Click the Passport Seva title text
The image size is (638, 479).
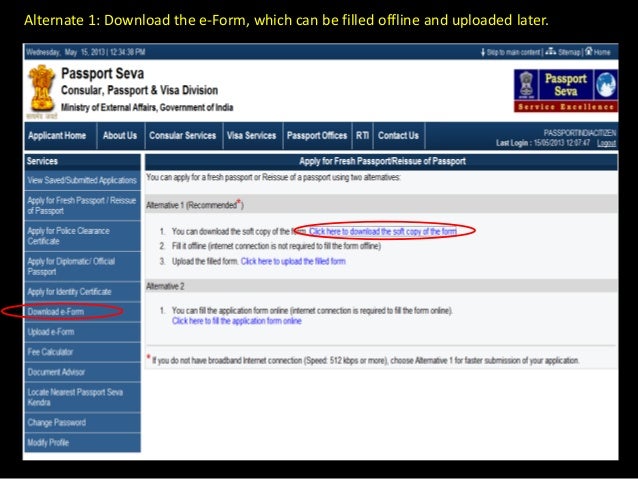tap(103, 74)
